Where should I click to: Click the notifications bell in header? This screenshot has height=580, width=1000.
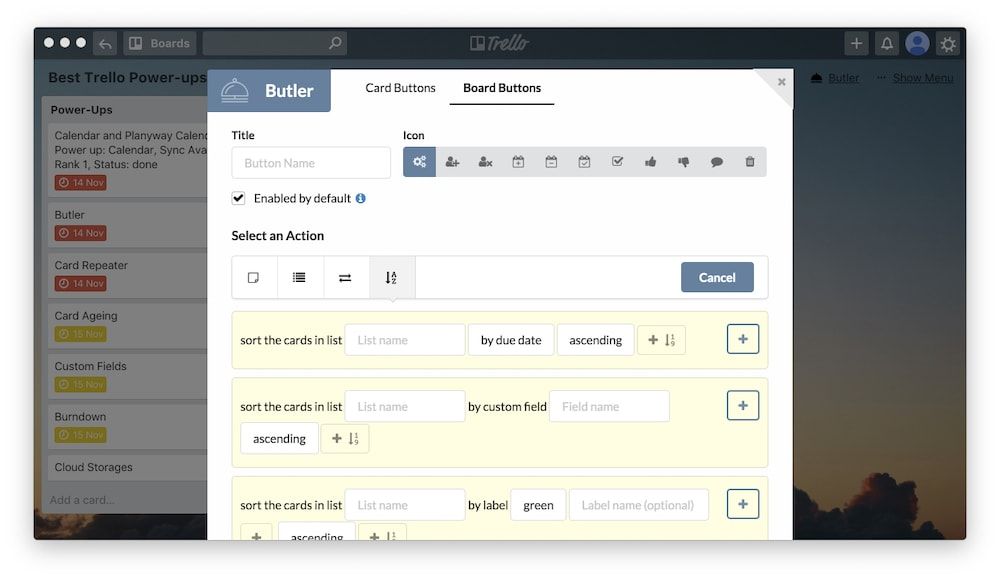point(886,43)
